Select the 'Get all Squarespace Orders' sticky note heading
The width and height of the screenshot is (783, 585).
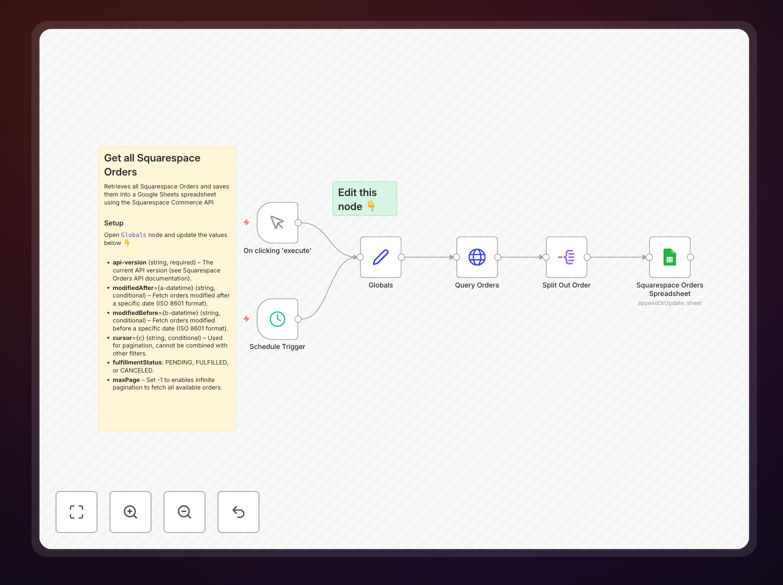pos(152,165)
